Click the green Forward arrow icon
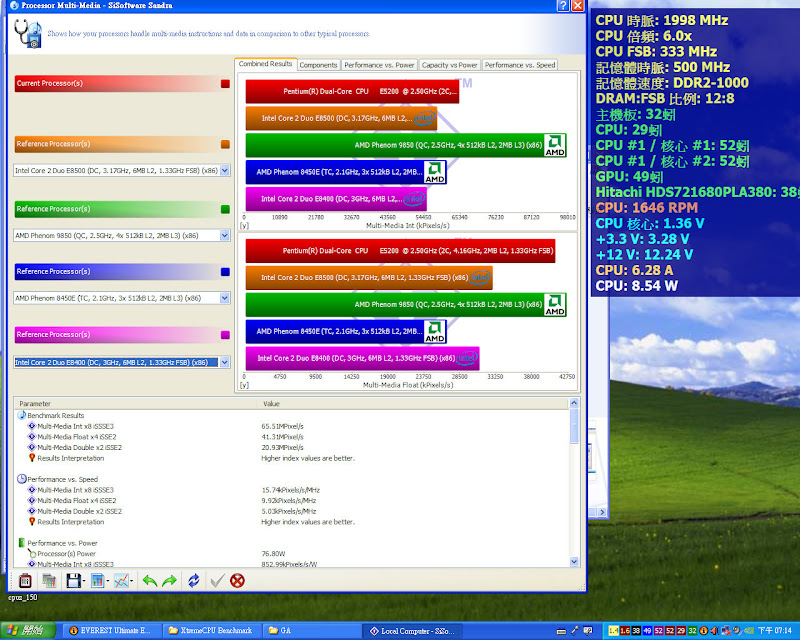Viewport: 800px width, 640px height. [x=168, y=581]
